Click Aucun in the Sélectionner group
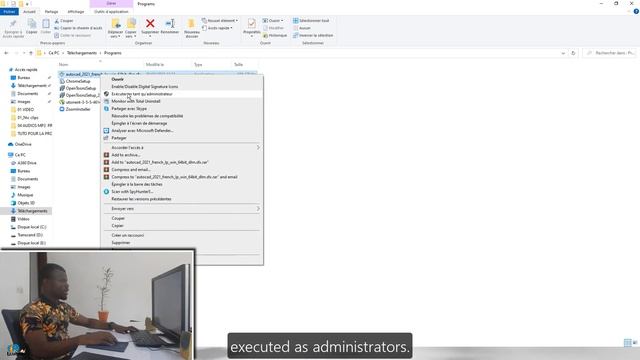640x360 pixels. pos(302,28)
